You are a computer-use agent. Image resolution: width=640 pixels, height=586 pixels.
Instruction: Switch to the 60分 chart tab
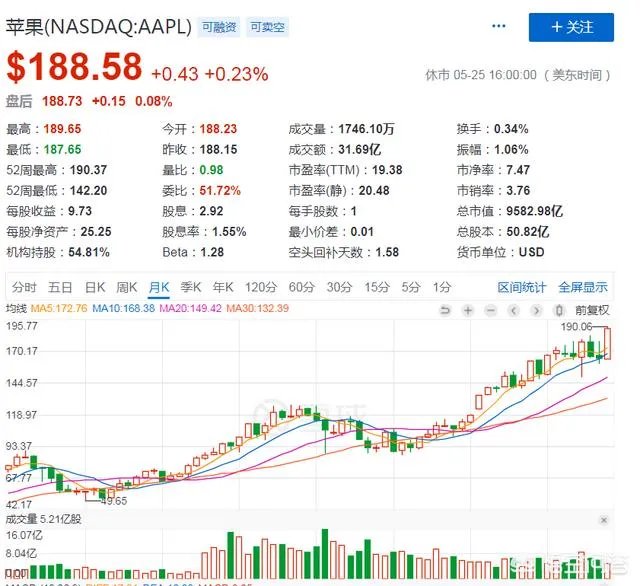(x=302, y=287)
